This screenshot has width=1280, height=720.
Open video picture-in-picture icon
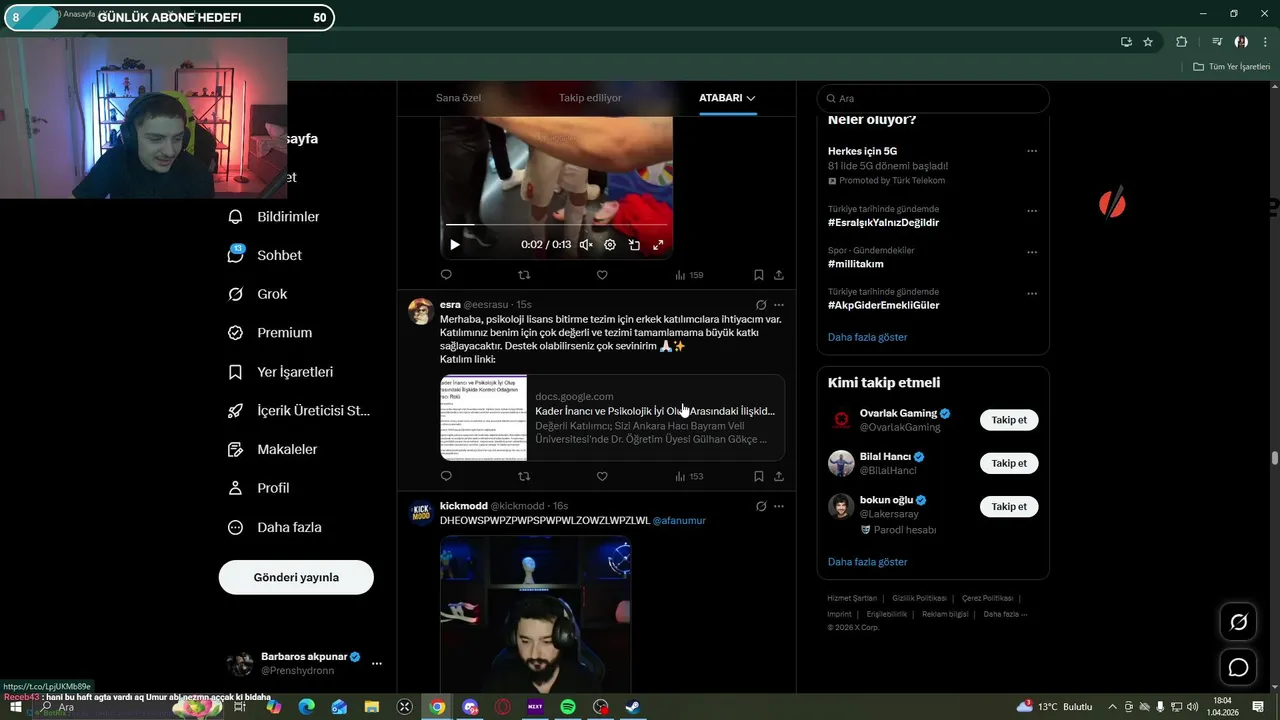[x=634, y=245]
